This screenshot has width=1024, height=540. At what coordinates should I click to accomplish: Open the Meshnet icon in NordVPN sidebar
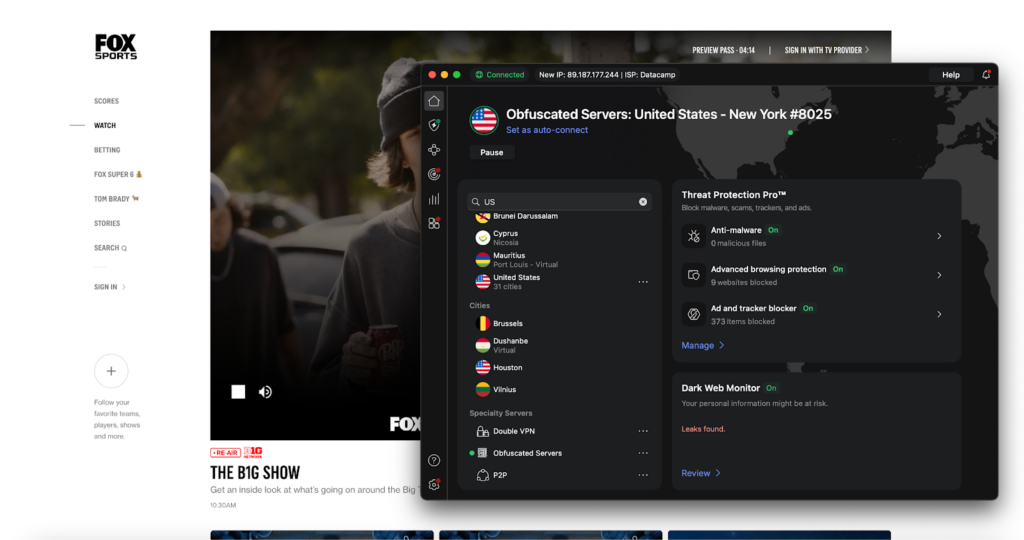tap(434, 150)
